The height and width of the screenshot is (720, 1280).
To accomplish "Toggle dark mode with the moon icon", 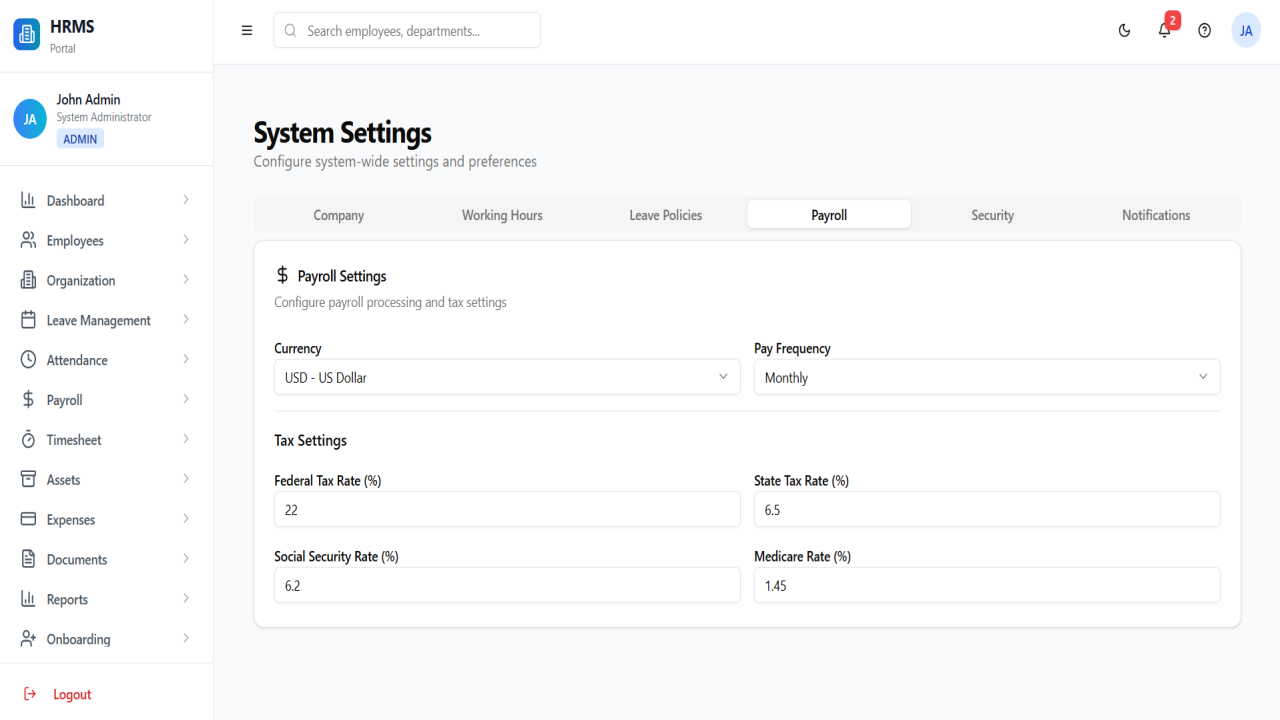I will [1124, 31].
